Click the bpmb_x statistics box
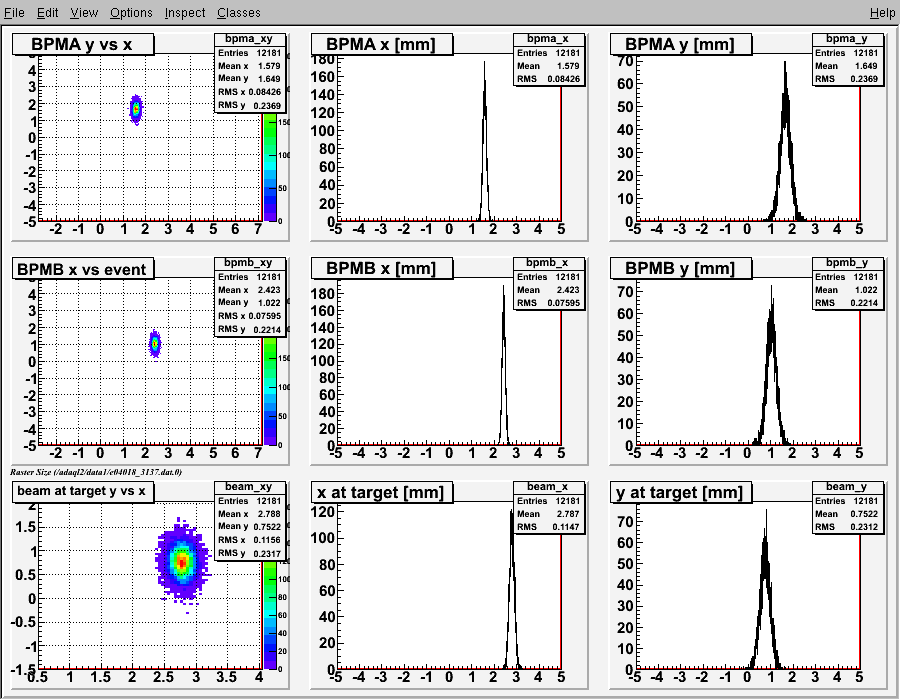 coord(549,283)
